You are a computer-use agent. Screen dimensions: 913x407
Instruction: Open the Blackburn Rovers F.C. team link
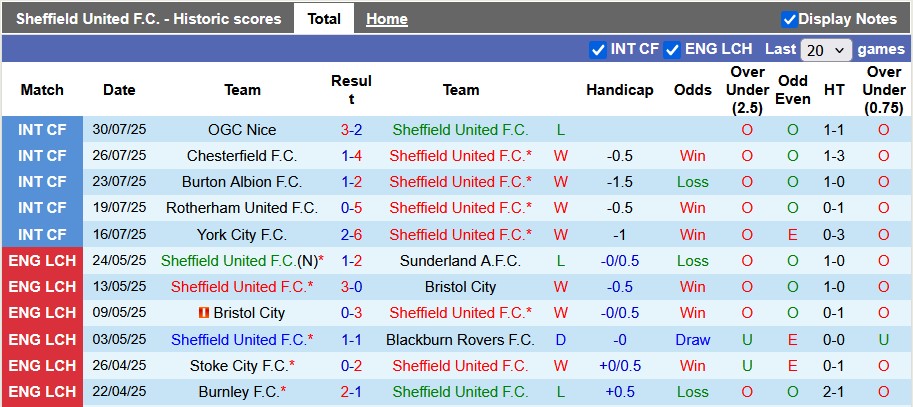(460, 339)
